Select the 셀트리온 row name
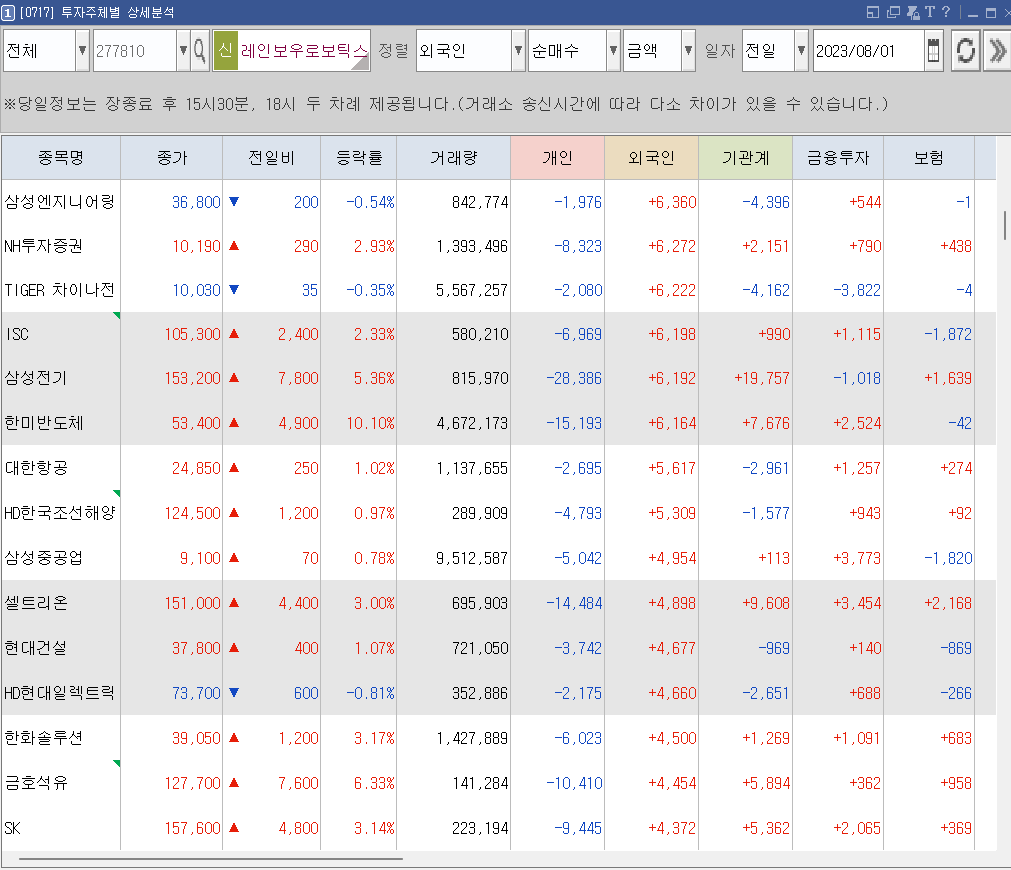The width and height of the screenshot is (1011, 870). pos(35,603)
